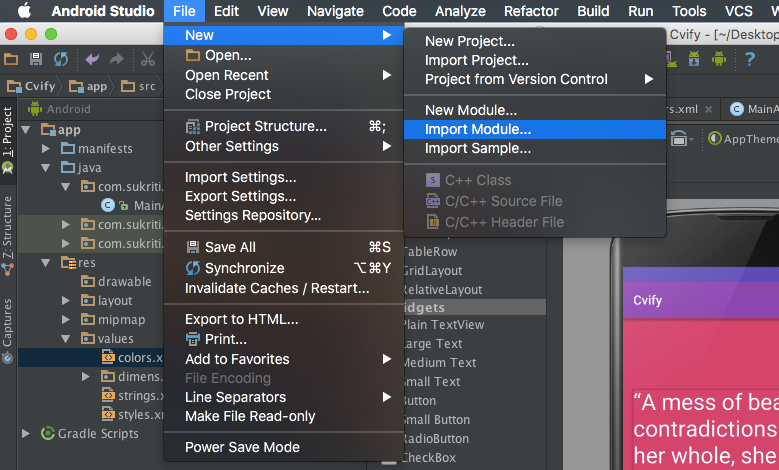Click the AppTheme selector icon

(714, 139)
